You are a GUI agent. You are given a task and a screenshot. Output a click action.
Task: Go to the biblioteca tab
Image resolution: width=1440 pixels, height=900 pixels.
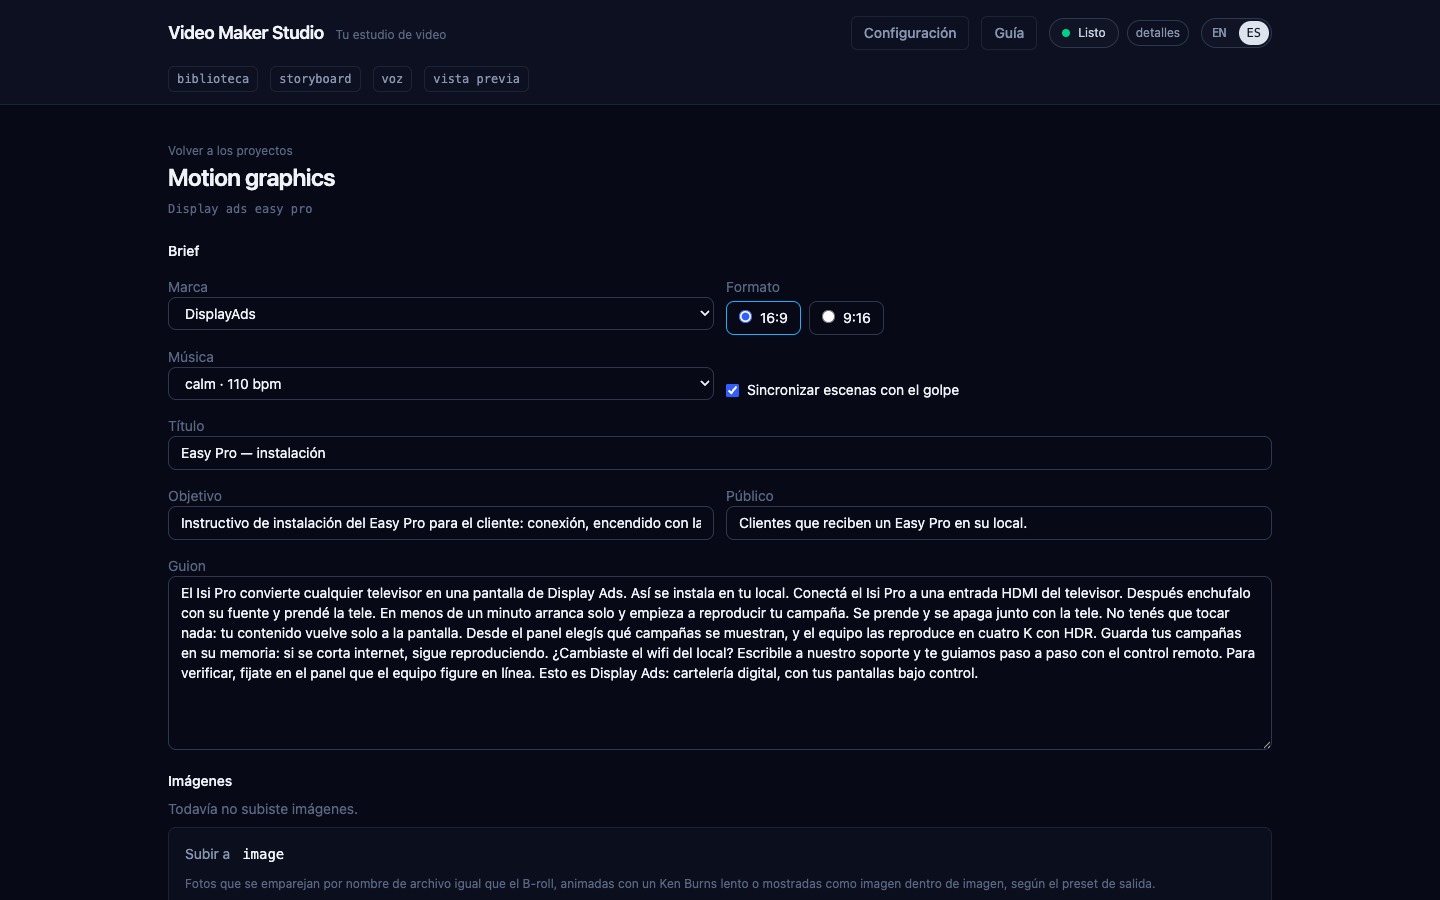(x=213, y=79)
